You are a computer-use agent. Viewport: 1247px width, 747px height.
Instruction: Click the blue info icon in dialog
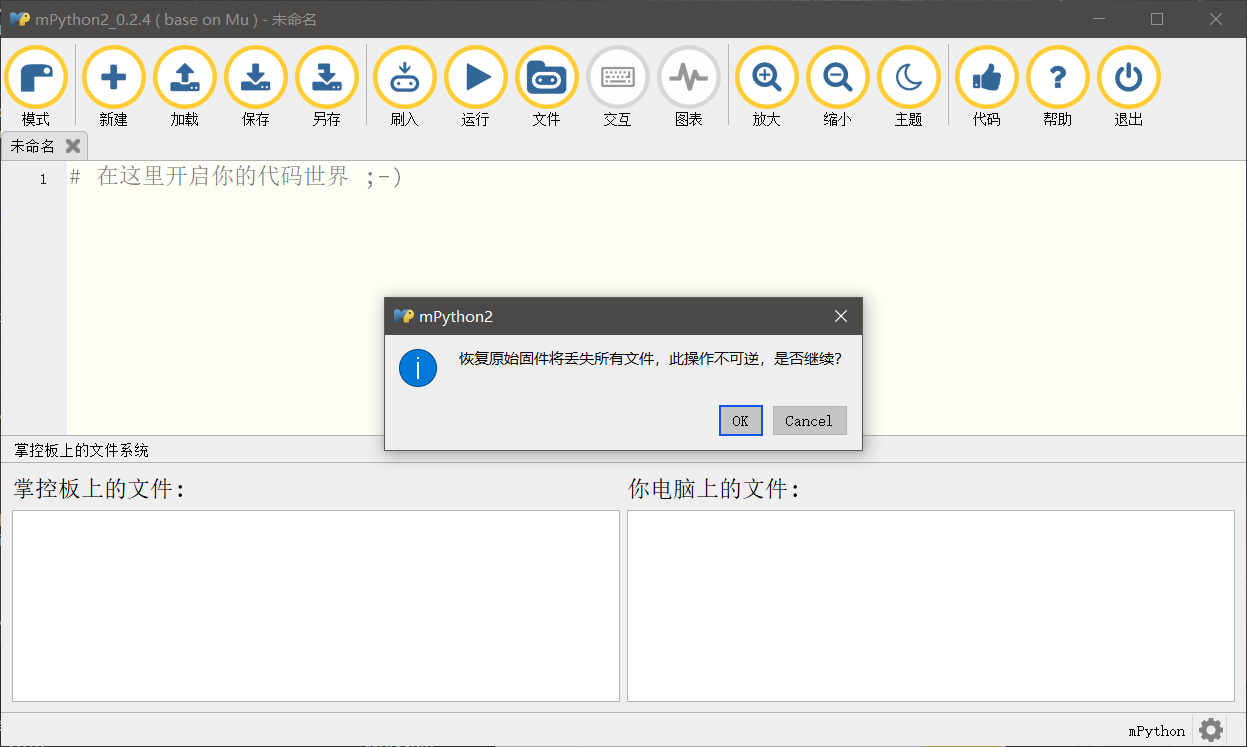coord(418,368)
